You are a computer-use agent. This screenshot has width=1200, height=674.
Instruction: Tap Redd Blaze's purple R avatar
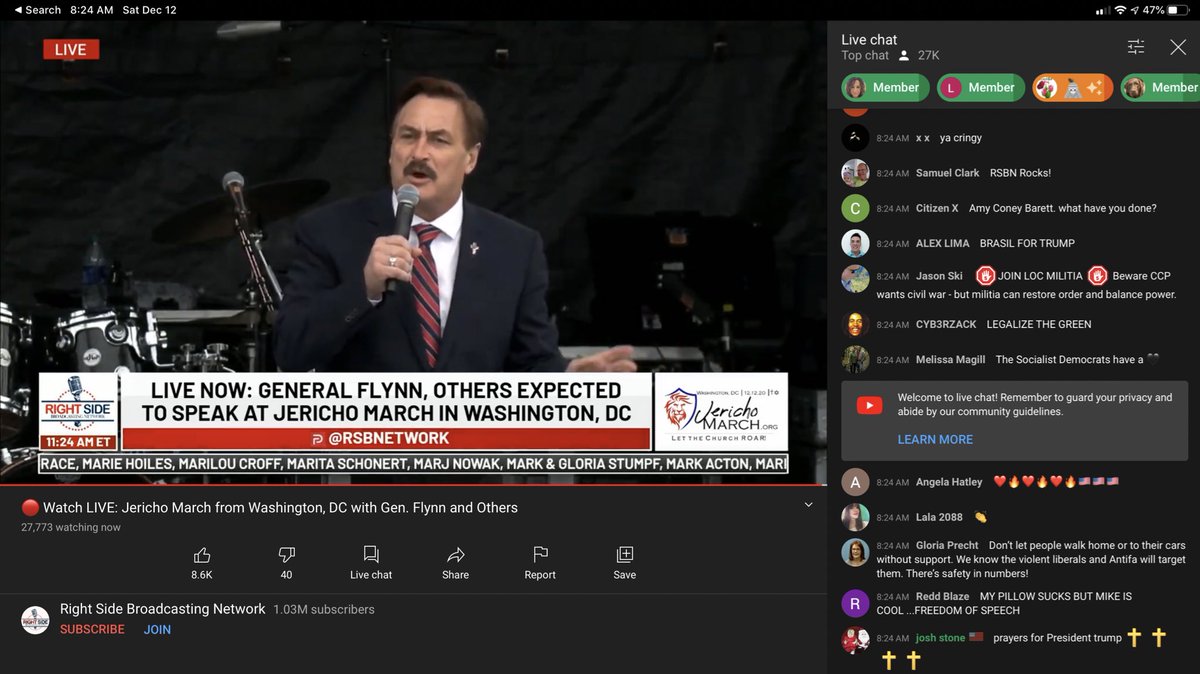coord(855,603)
